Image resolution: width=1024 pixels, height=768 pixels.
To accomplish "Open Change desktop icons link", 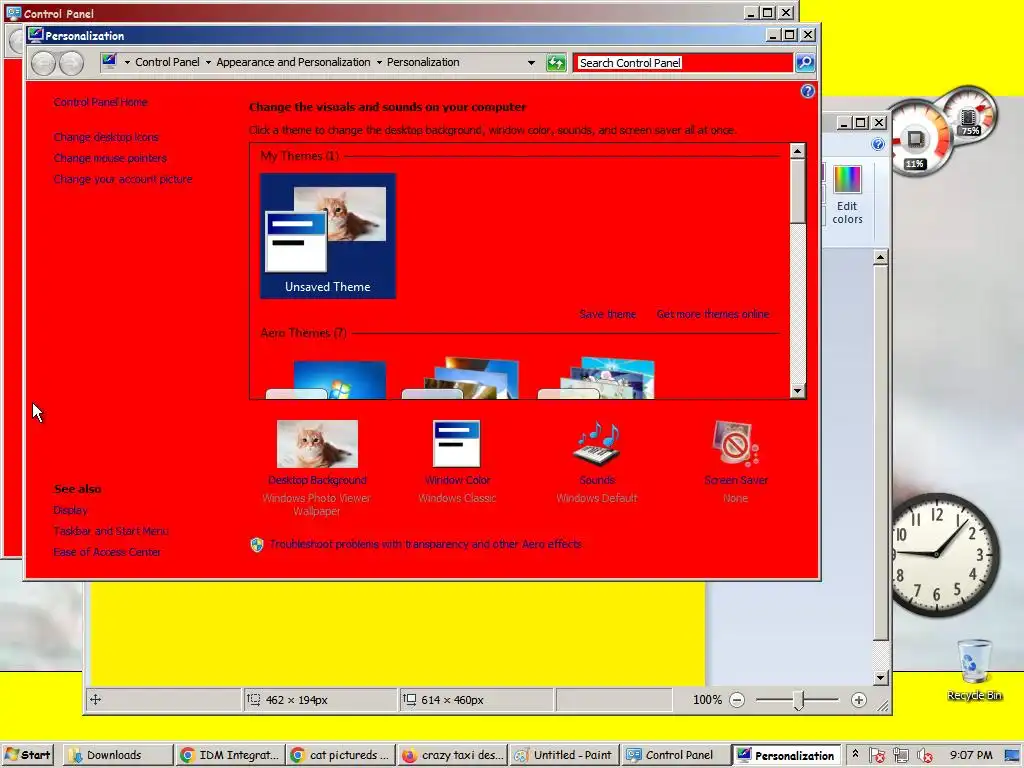I will pyautogui.click(x=106, y=137).
